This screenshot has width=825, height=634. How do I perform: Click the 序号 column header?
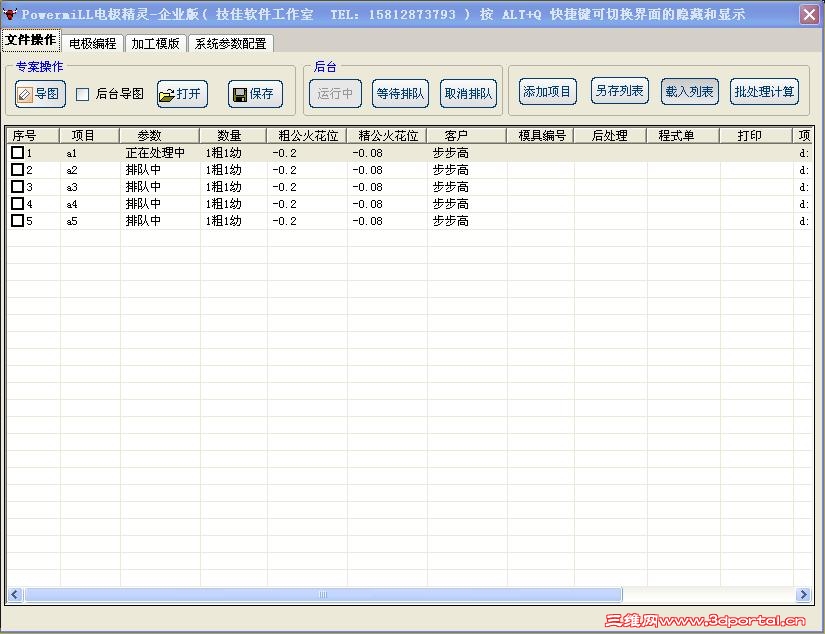[33, 136]
